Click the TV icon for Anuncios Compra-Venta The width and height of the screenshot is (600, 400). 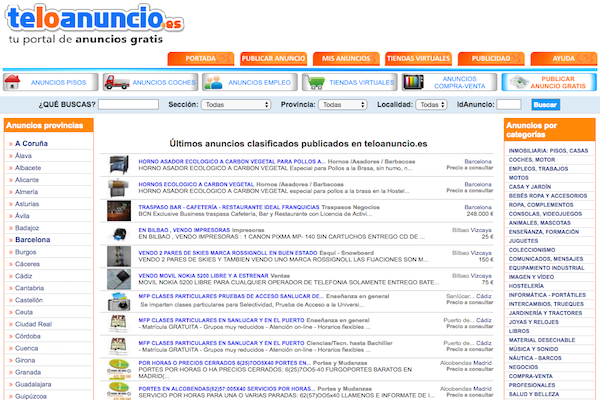tap(413, 82)
